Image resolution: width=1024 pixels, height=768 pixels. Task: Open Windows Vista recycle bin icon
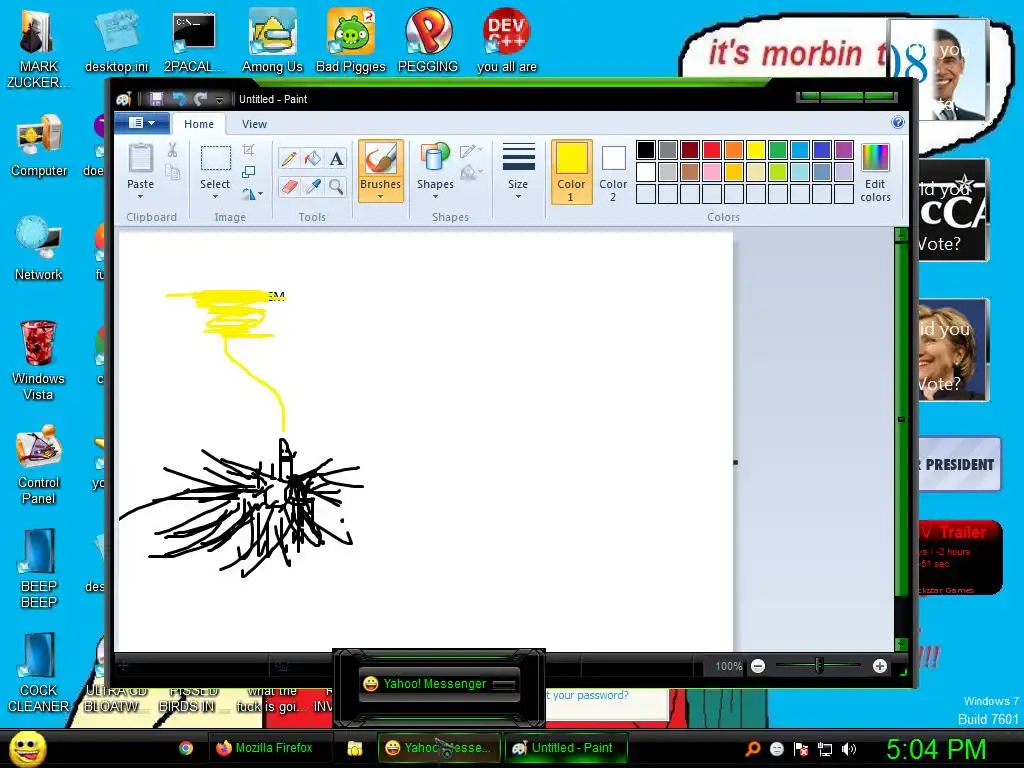[39, 360]
